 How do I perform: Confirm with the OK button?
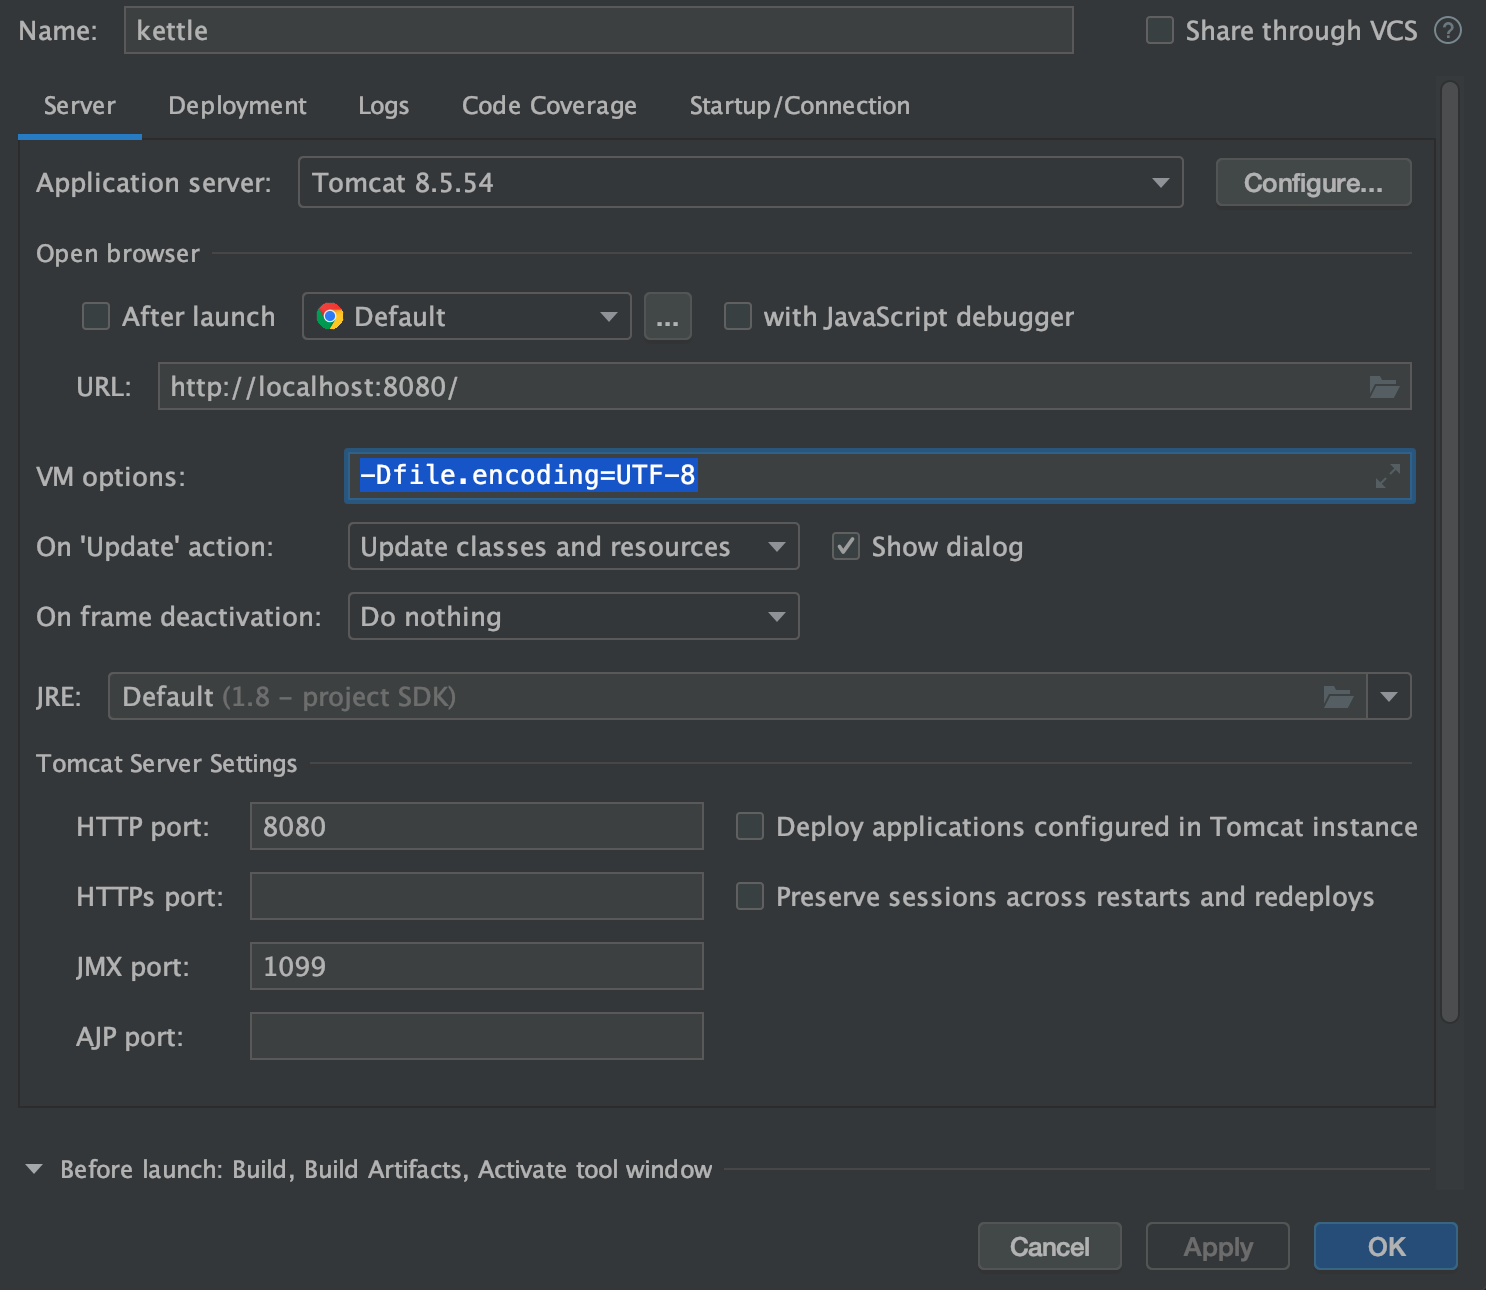1386,1246
